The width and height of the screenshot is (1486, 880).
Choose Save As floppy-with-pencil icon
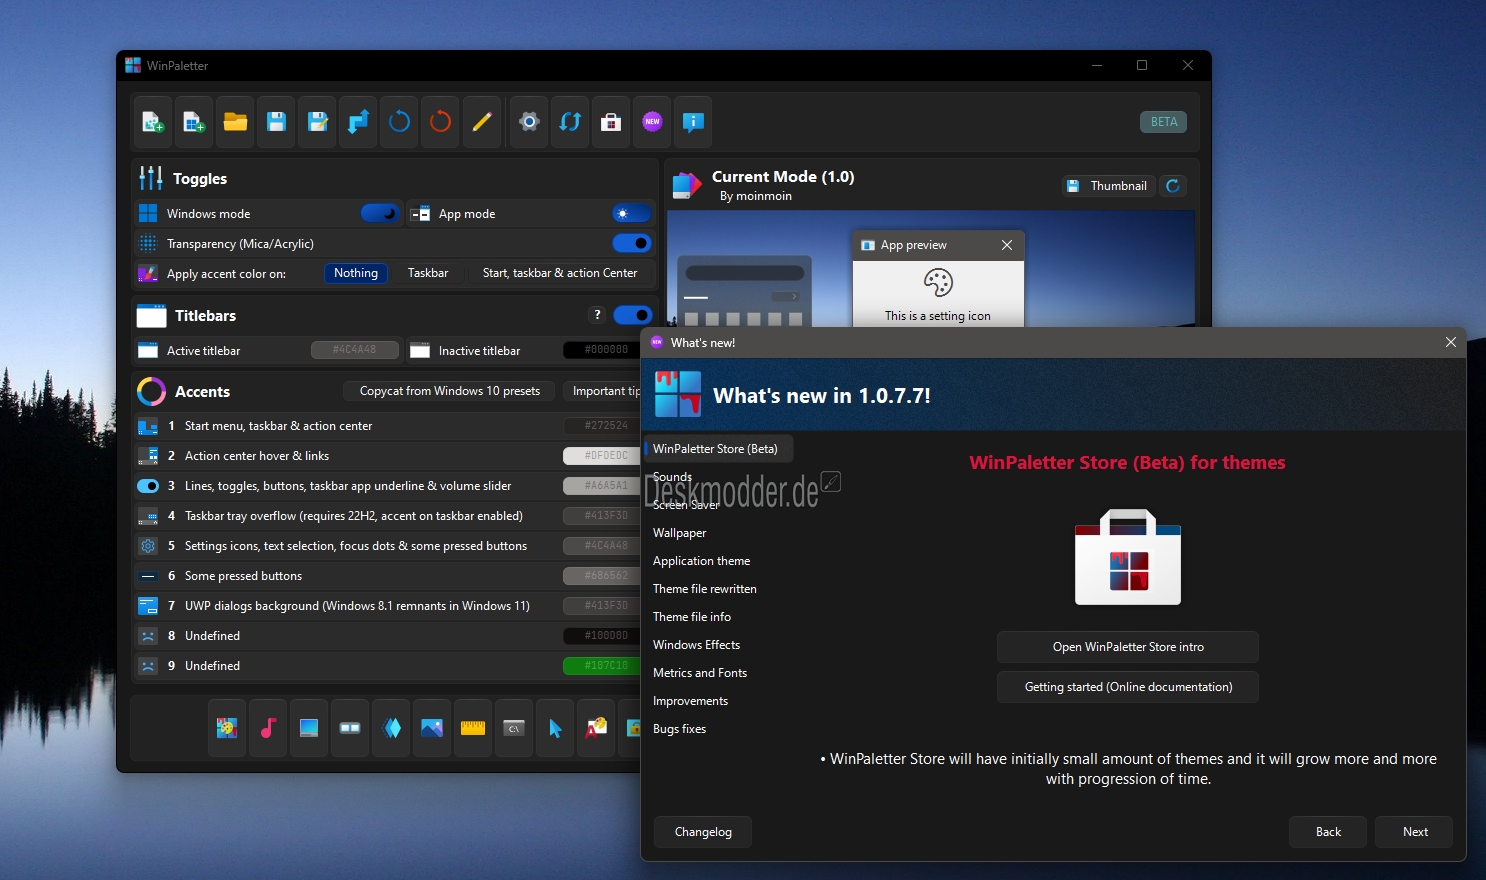coord(317,122)
